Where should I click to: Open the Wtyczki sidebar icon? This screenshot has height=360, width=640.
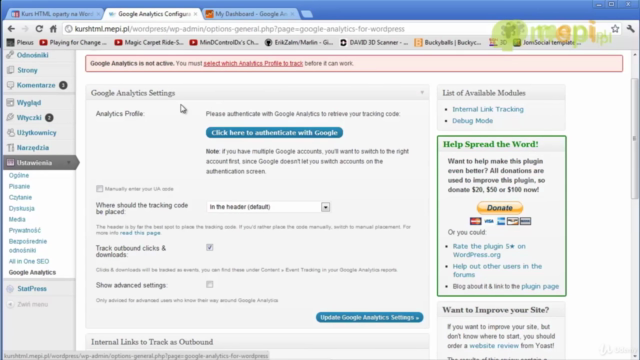click(x=10, y=118)
